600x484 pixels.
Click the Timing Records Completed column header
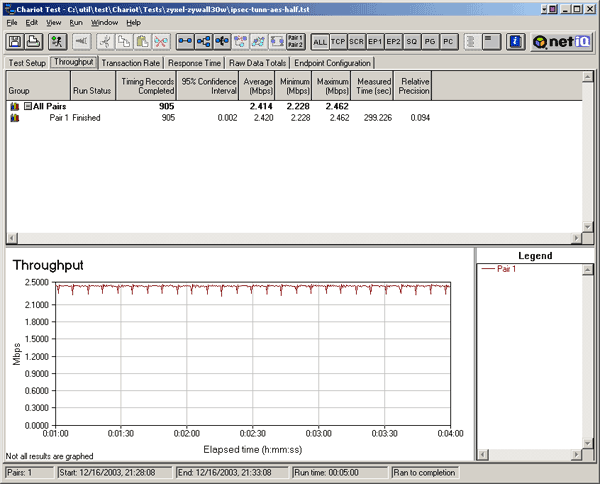[x=147, y=85]
